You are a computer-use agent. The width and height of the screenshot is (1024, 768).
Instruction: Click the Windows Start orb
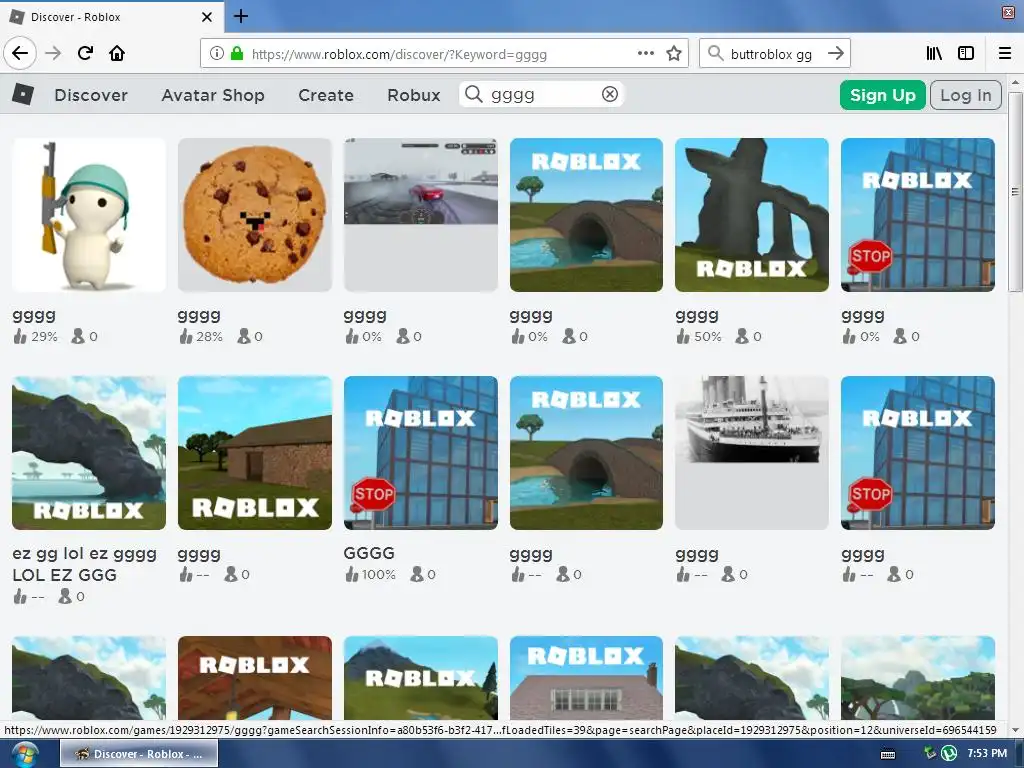25,754
